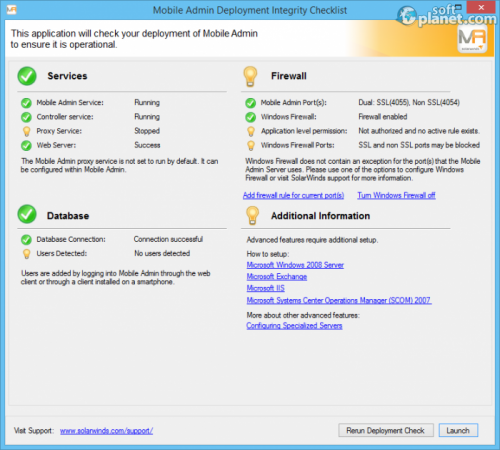This screenshot has width=500, height=450.
Task: Click the app icon in the title bar
Action: tap(11, 10)
